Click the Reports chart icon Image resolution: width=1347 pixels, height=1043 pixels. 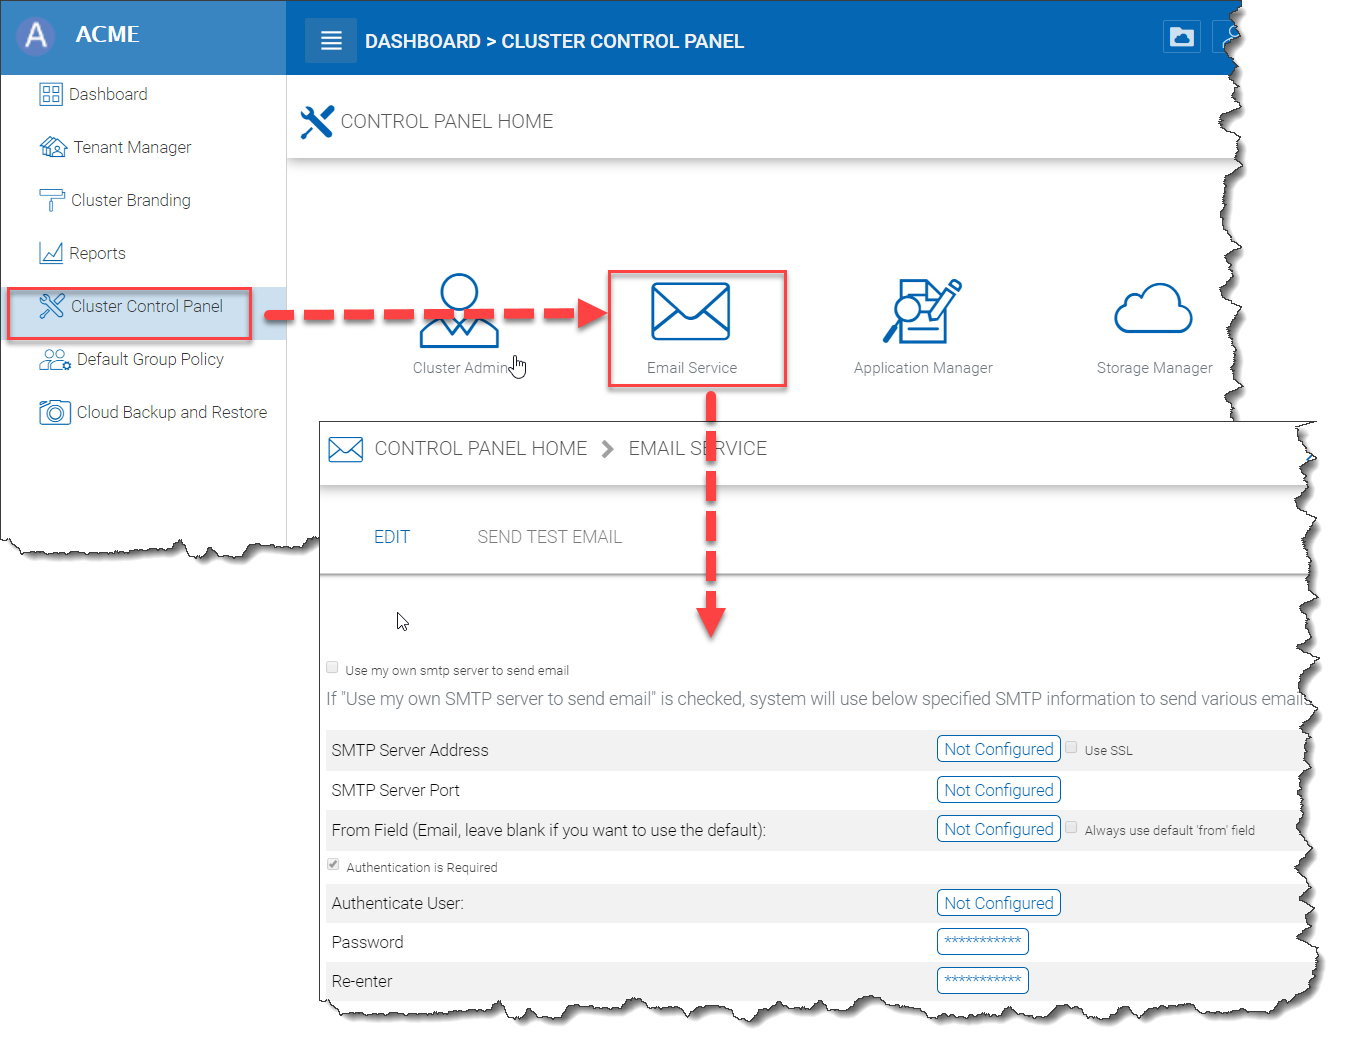(51, 253)
